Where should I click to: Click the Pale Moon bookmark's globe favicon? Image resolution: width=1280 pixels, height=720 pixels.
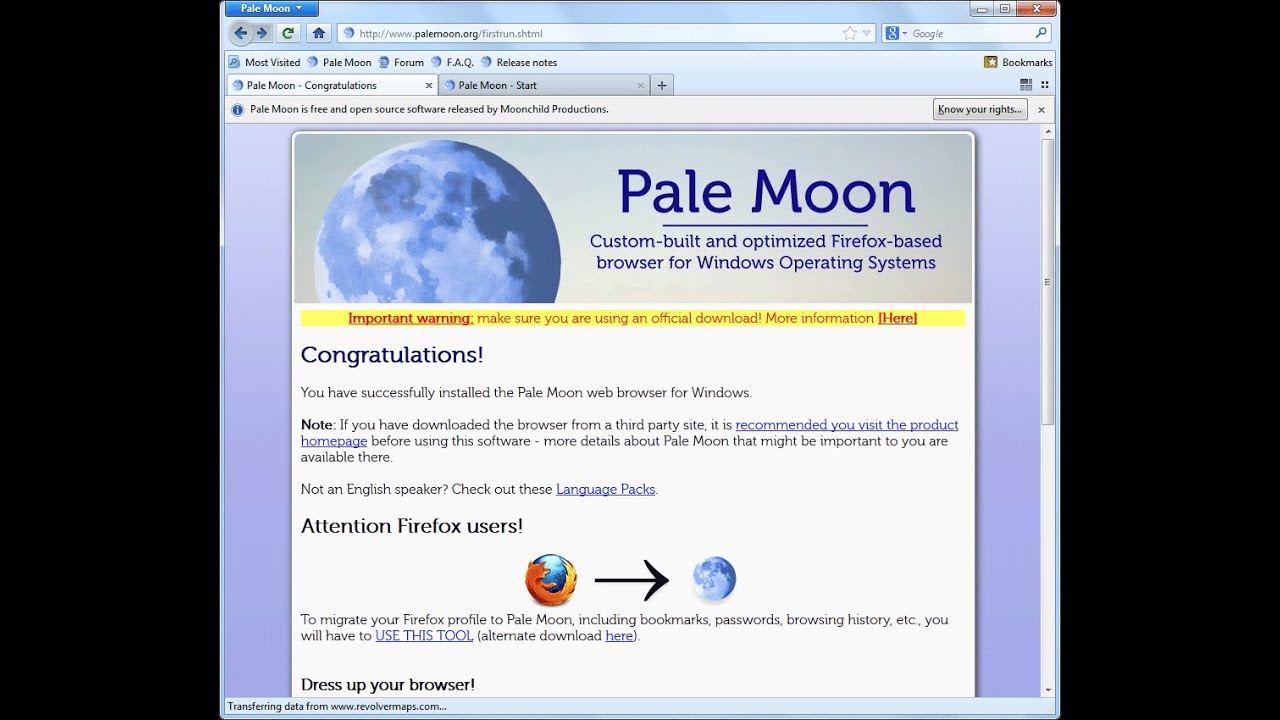tap(313, 62)
